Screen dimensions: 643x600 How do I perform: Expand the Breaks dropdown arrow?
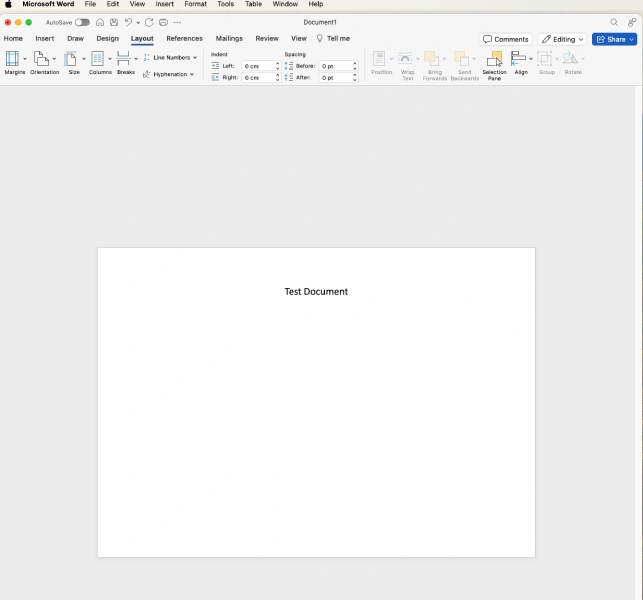pyautogui.click(x=136, y=59)
